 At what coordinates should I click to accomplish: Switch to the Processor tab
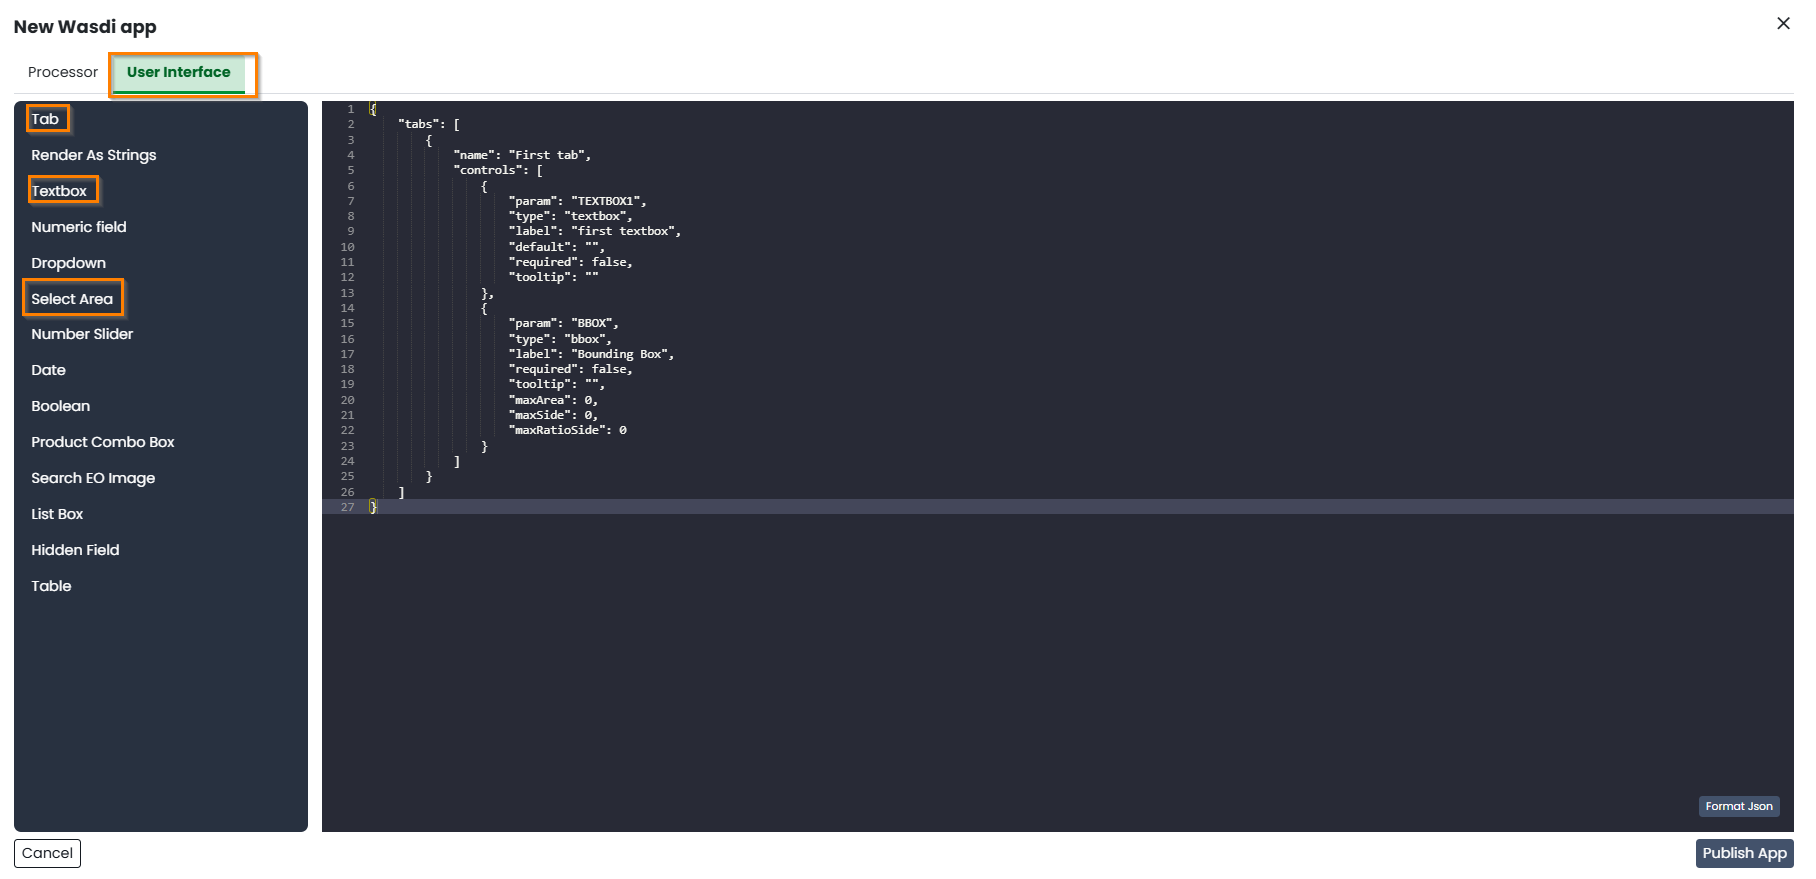click(x=63, y=72)
